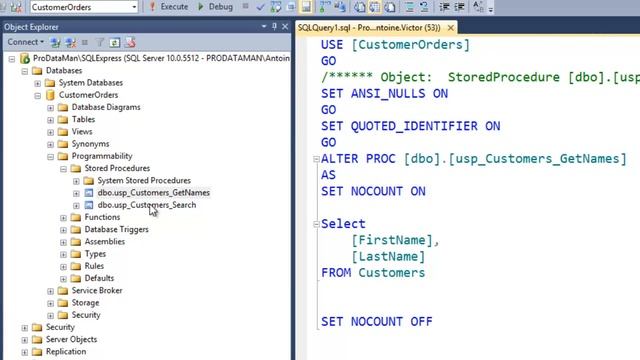This screenshot has width=640, height=360.
Task: Click the Cancel Executing Query stop icon
Action: click(245, 7)
